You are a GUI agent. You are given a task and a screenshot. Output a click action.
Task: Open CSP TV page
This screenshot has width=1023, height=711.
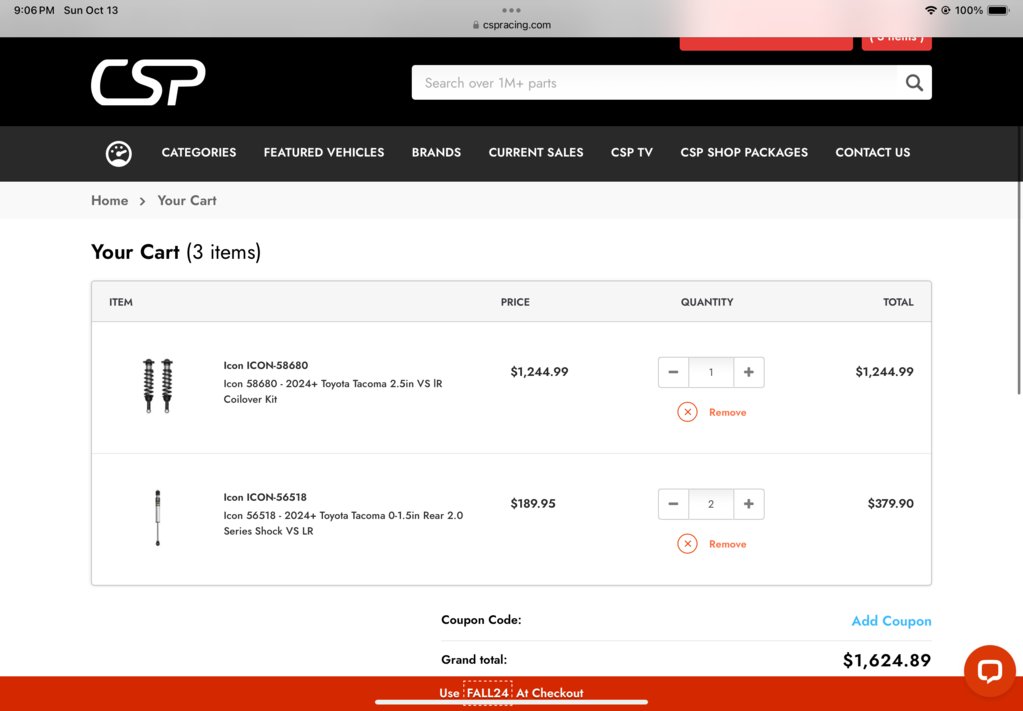(x=632, y=153)
